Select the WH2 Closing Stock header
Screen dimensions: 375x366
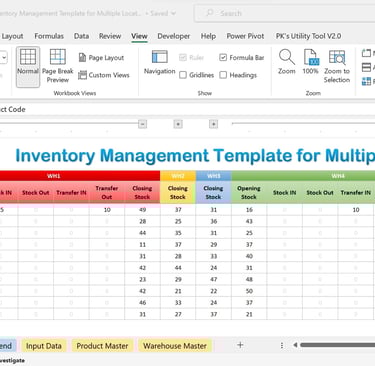coord(178,192)
